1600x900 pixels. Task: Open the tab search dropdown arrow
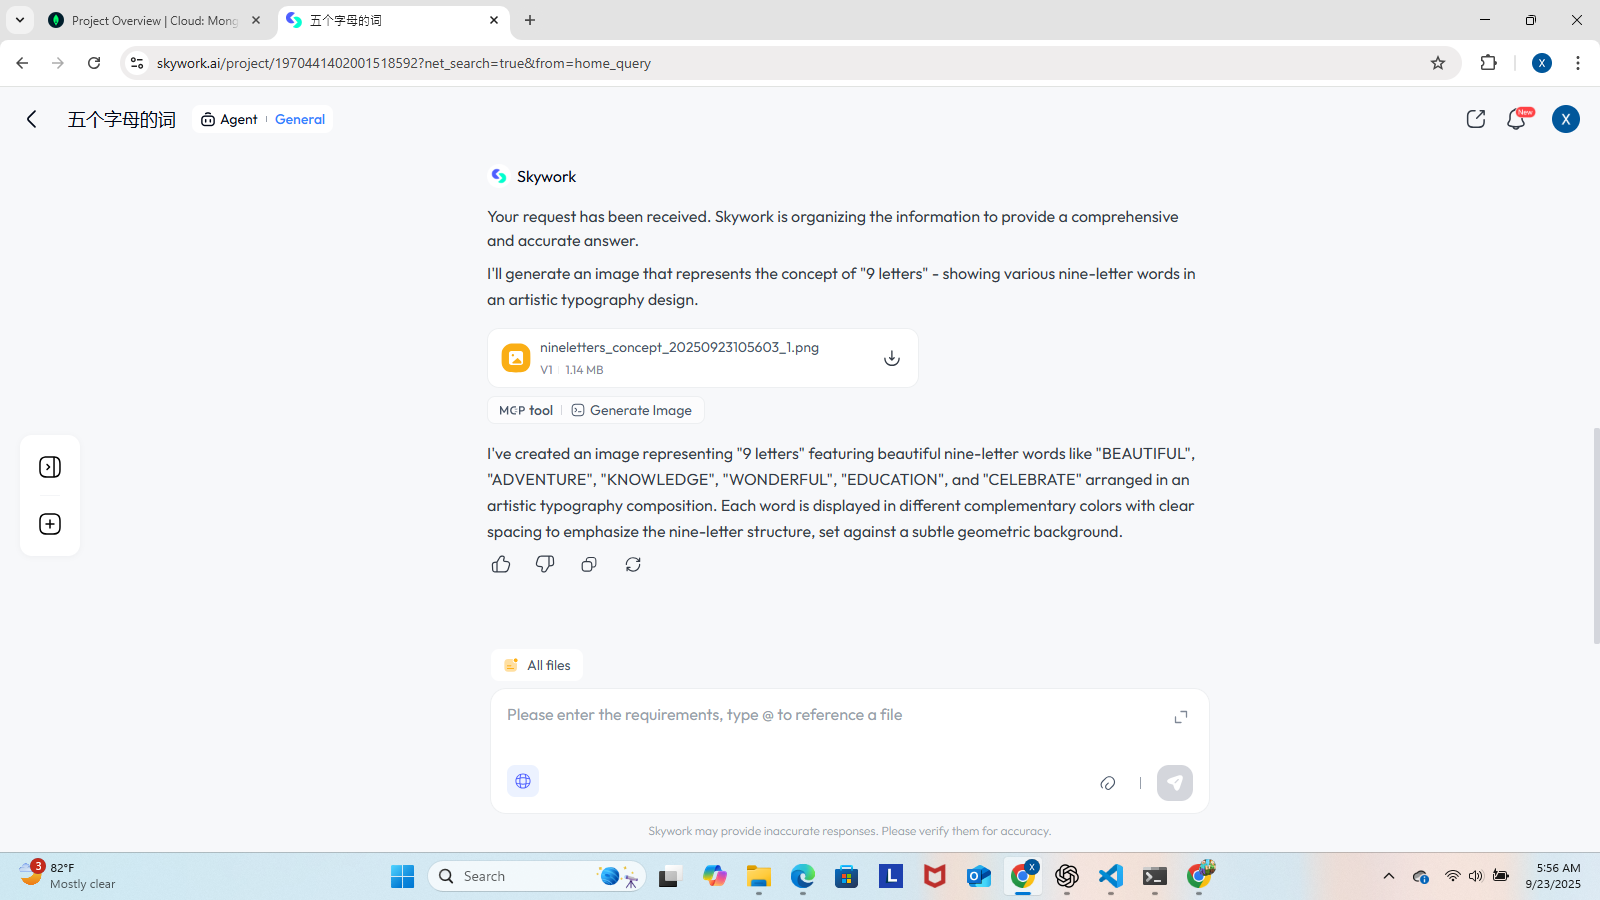pos(20,20)
